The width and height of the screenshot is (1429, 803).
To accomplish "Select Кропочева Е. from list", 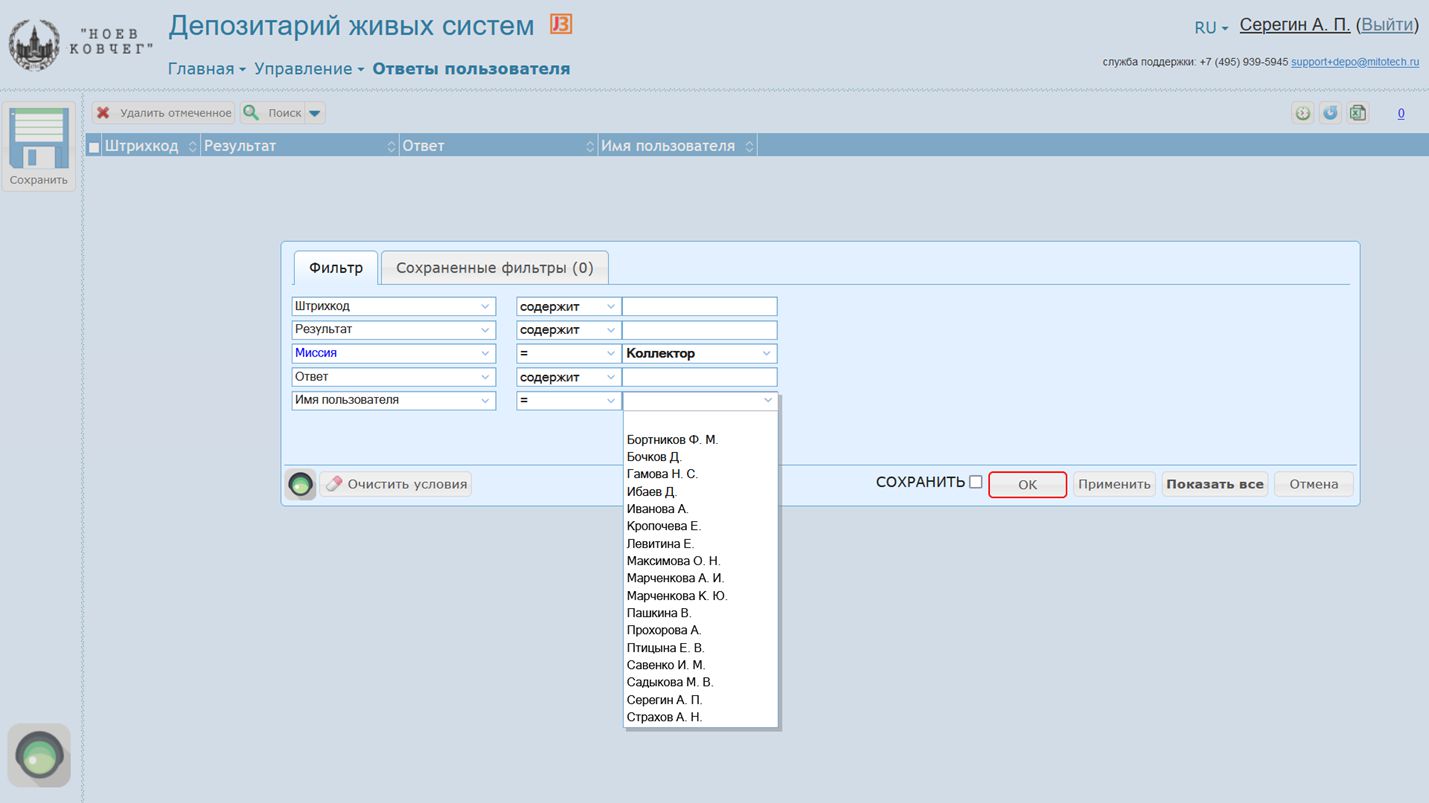I will tap(700, 526).
